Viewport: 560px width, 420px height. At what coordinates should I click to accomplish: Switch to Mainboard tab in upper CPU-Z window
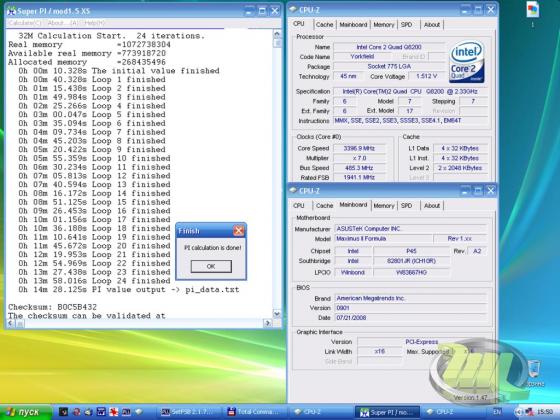tap(353, 25)
